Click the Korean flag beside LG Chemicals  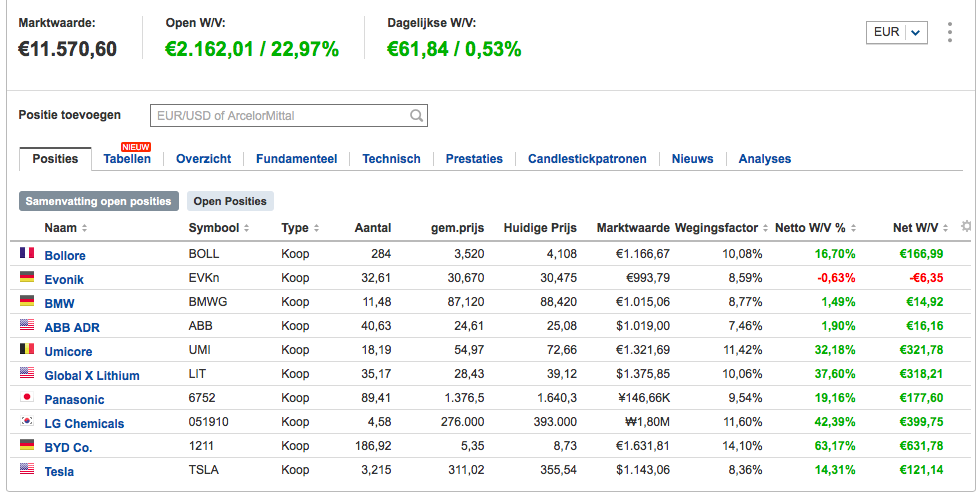pos(27,421)
